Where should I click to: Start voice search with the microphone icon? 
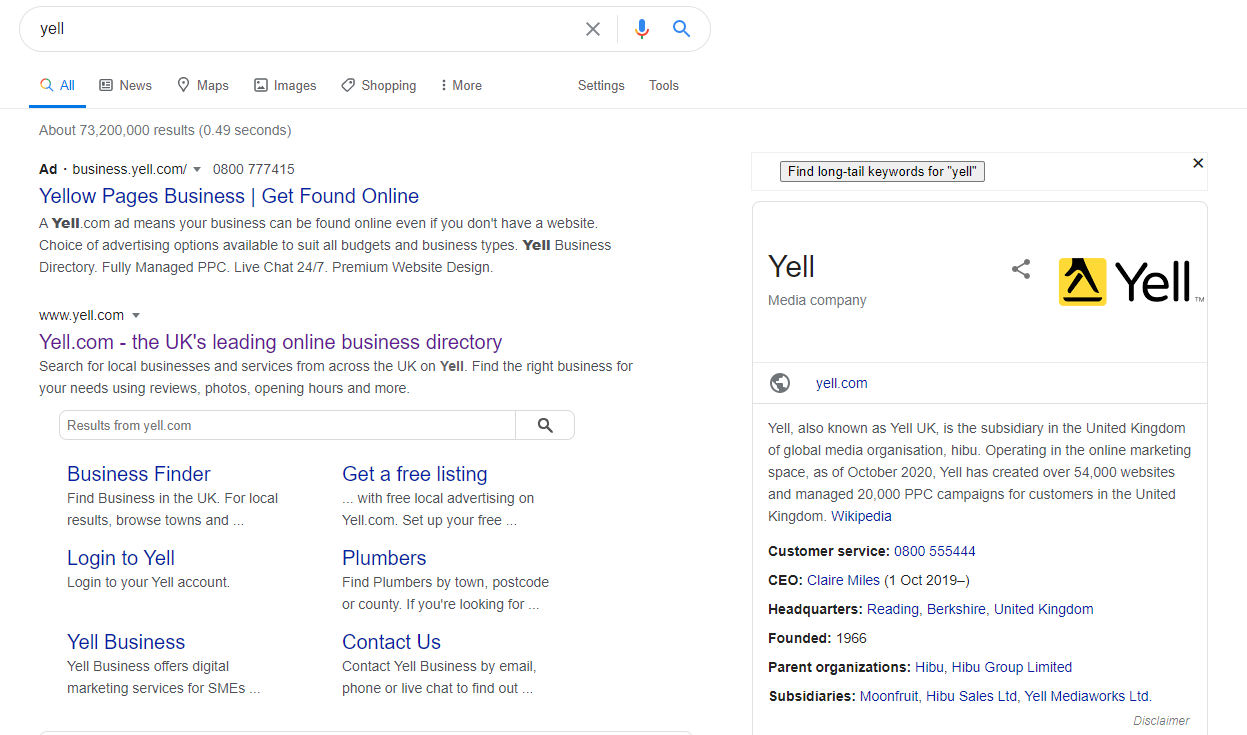[x=642, y=29]
